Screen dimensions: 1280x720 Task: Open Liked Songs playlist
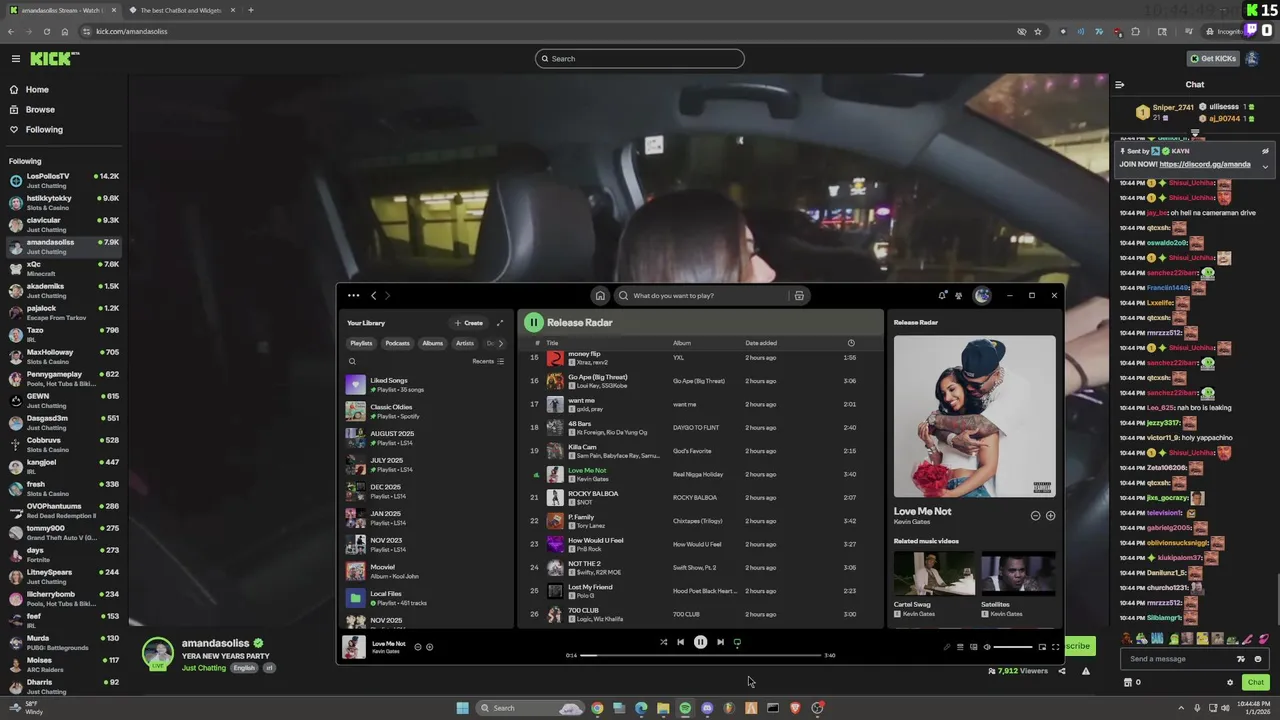coord(427,384)
